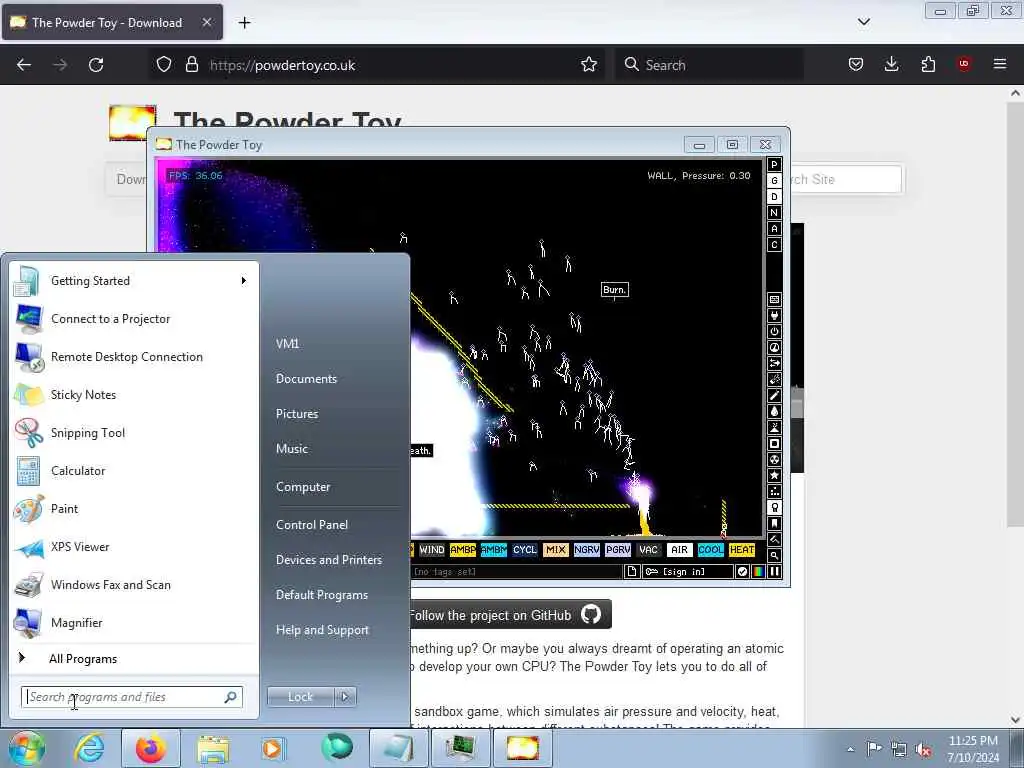This screenshot has width=1024, height=768.
Task: Open the Special star menu section
Action: coord(774,475)
